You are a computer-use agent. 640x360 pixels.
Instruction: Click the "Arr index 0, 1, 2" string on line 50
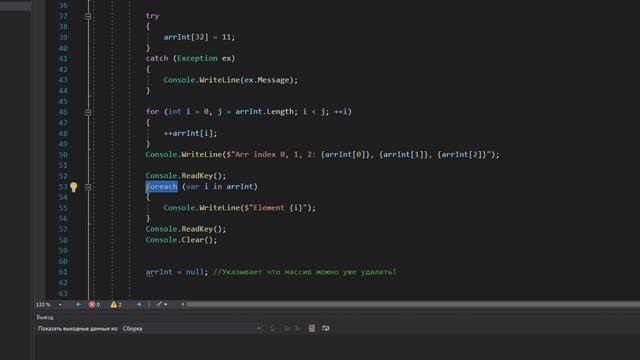click(x=359, y=155)
